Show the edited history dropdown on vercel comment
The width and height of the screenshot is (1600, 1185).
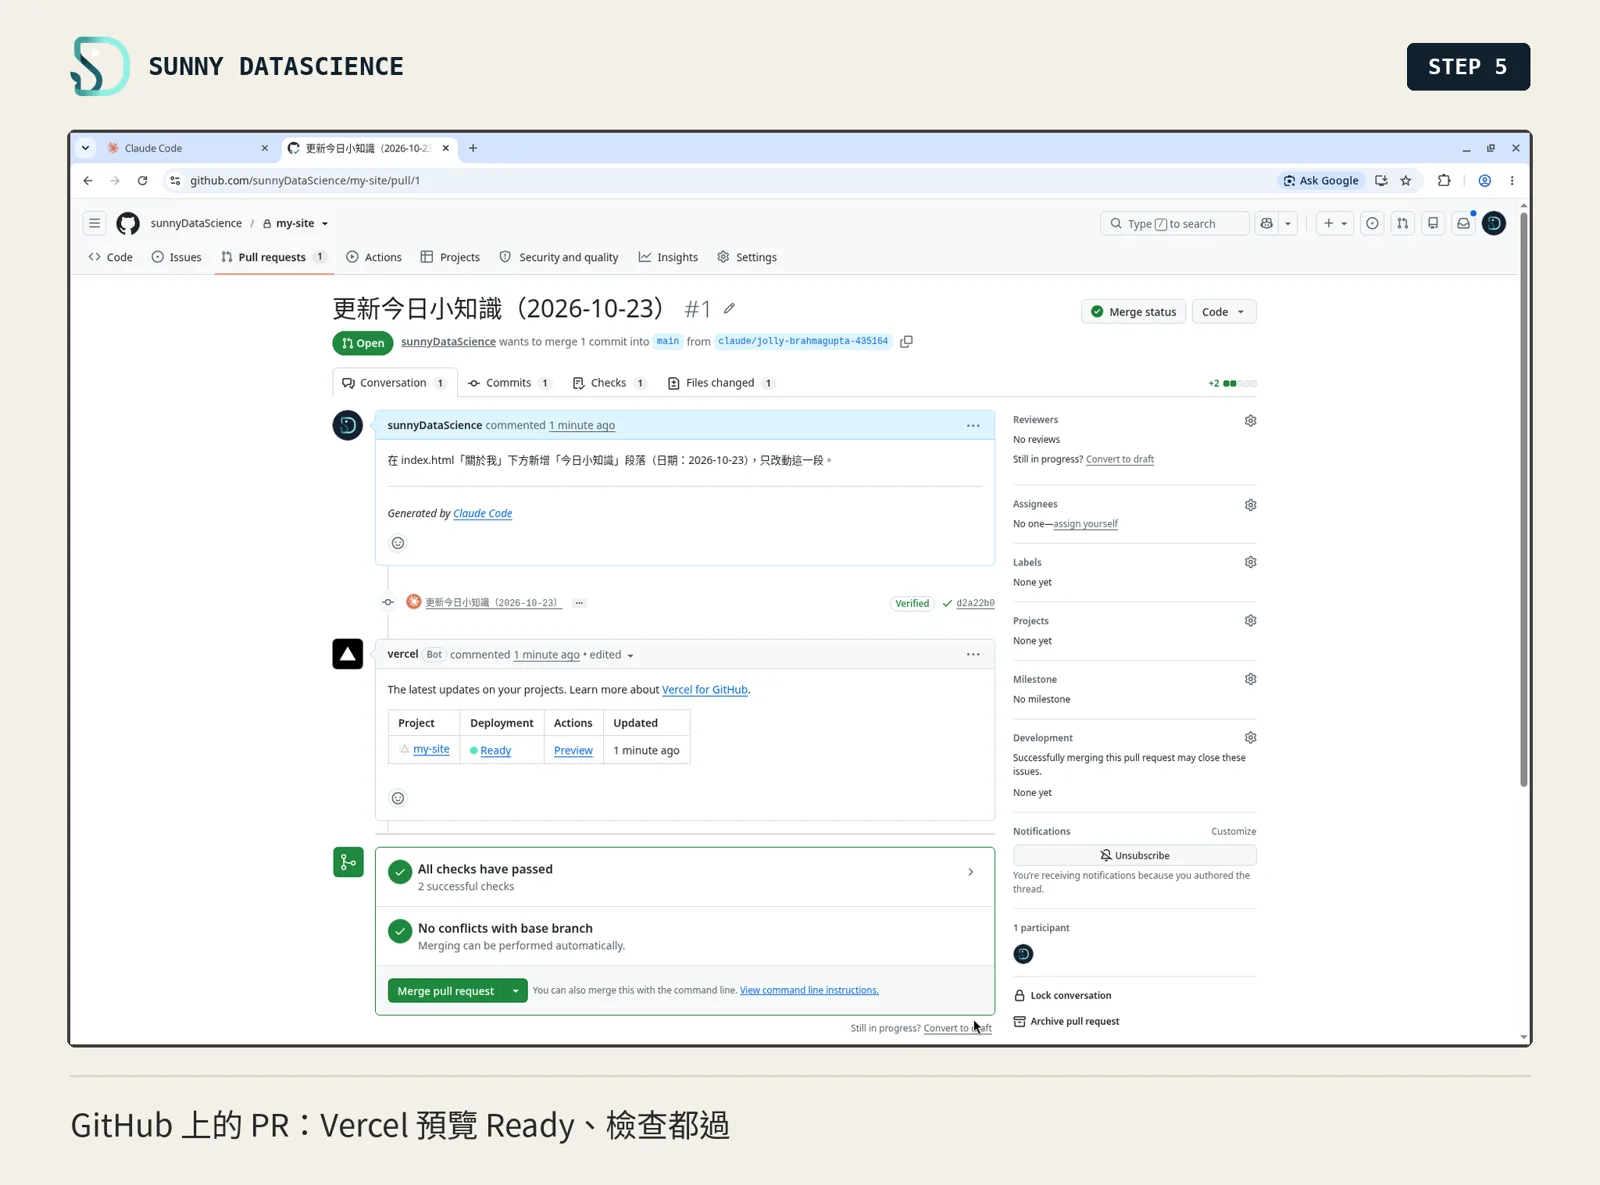pos(612,655)
